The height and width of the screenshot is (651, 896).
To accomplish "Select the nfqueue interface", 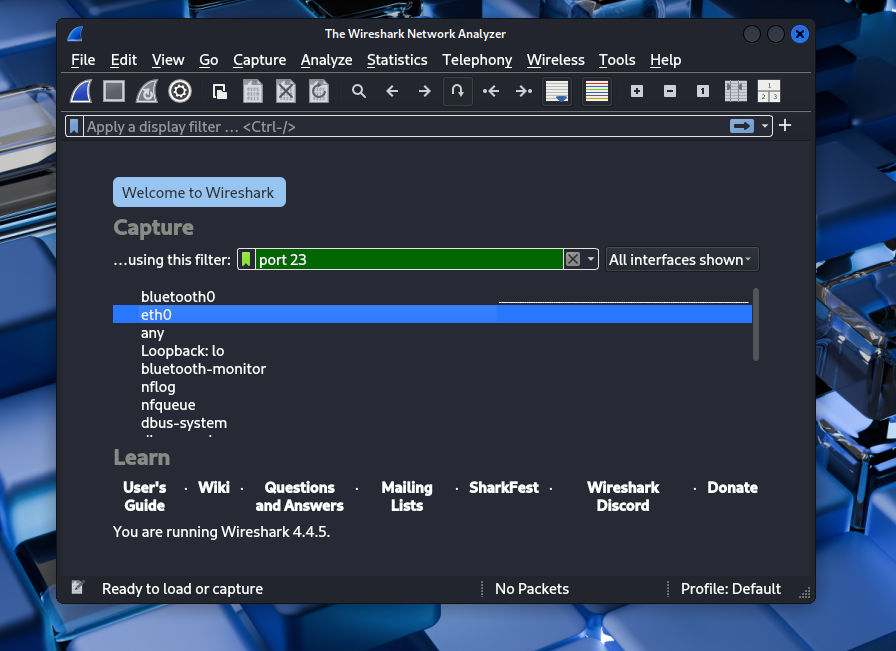I will tap(169, 405).
